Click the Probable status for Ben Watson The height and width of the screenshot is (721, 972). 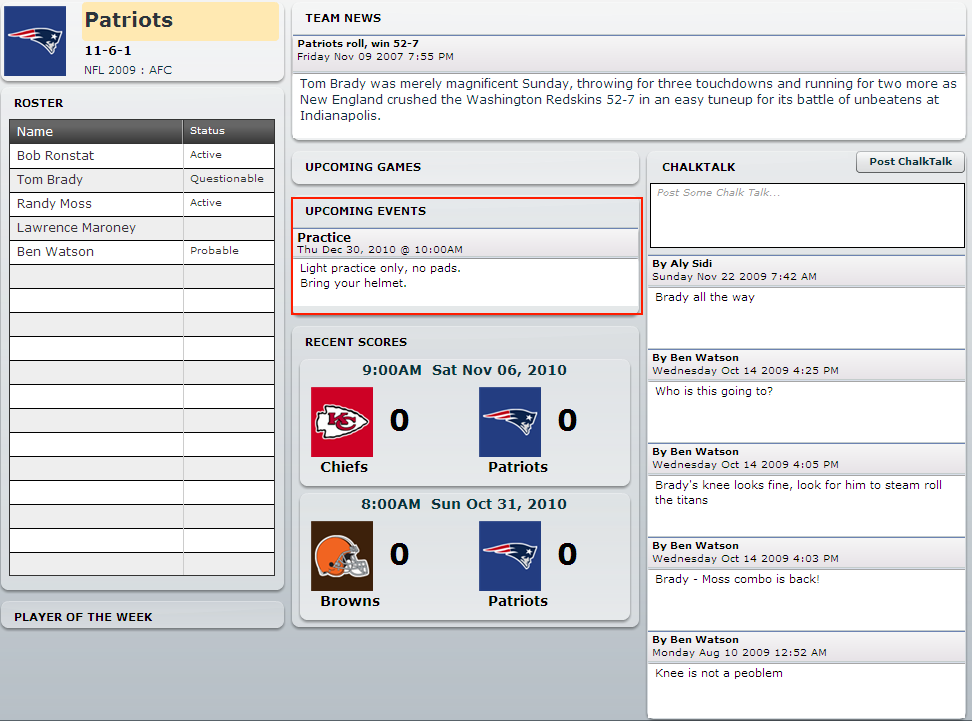[214, 250]
